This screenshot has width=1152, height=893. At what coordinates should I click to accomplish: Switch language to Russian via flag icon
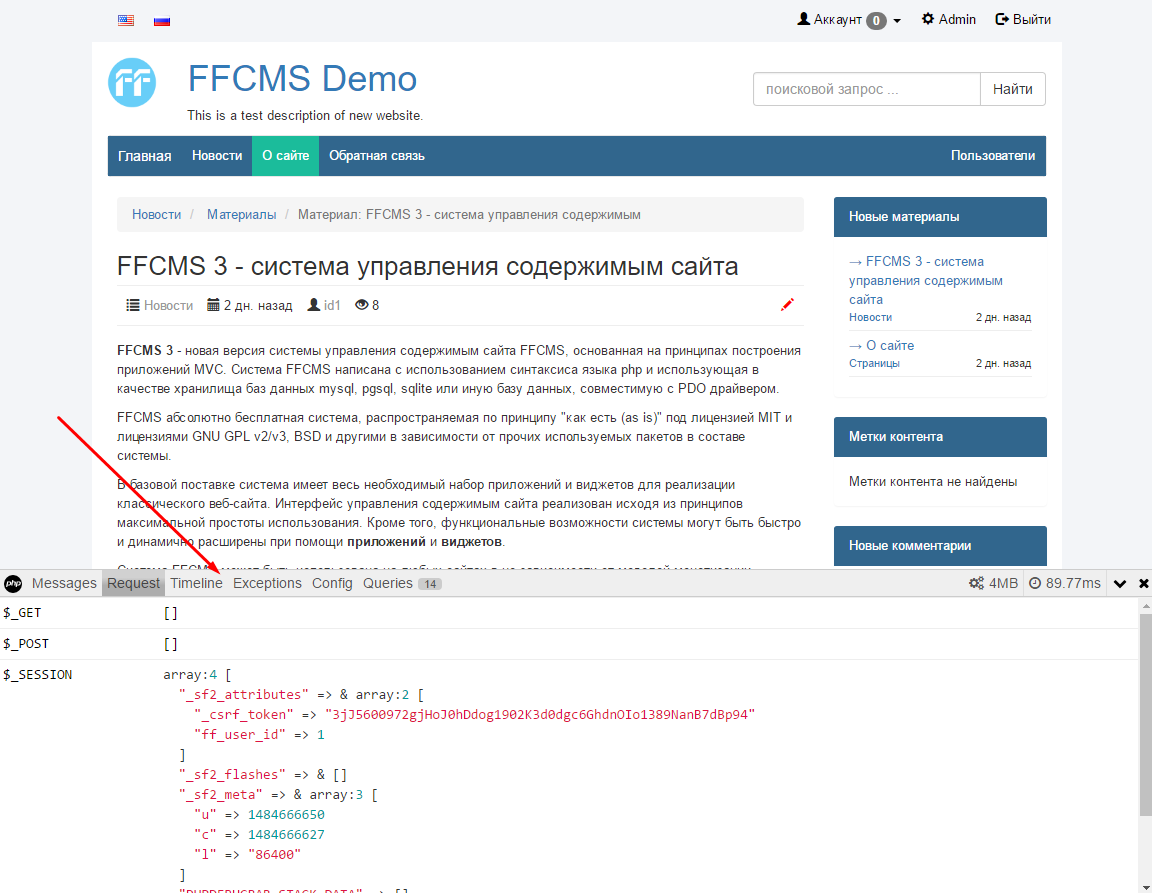(x=162, y=21)
